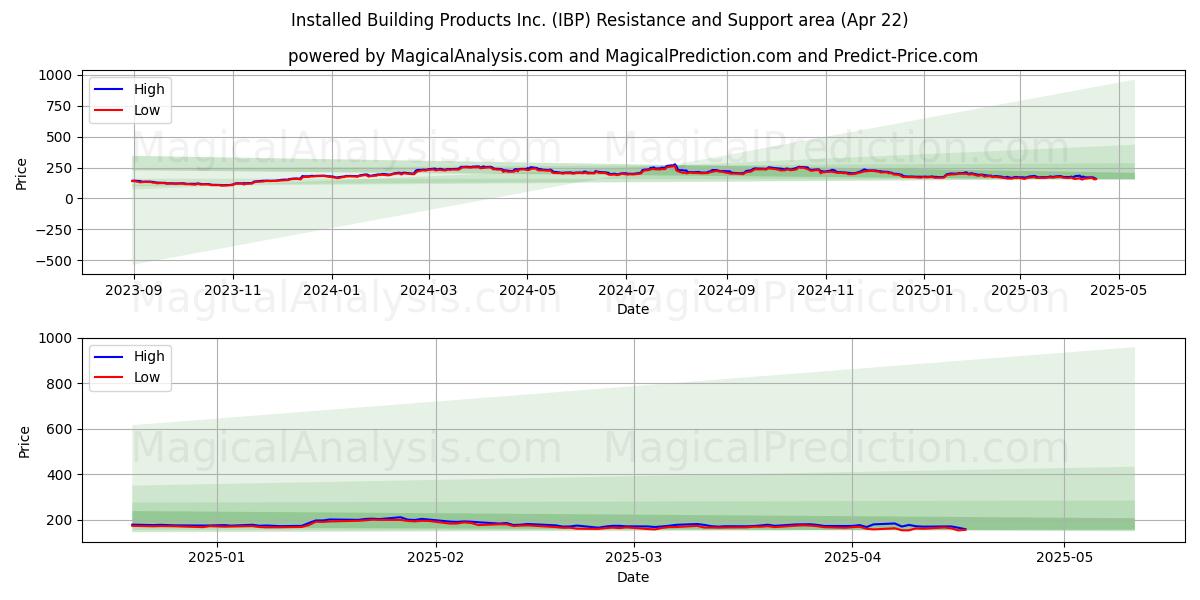This screenshot has height=600, width=1200.
Task: Click 'Date' axis label beneath the long-range chart
Action: tap(633, 310)
